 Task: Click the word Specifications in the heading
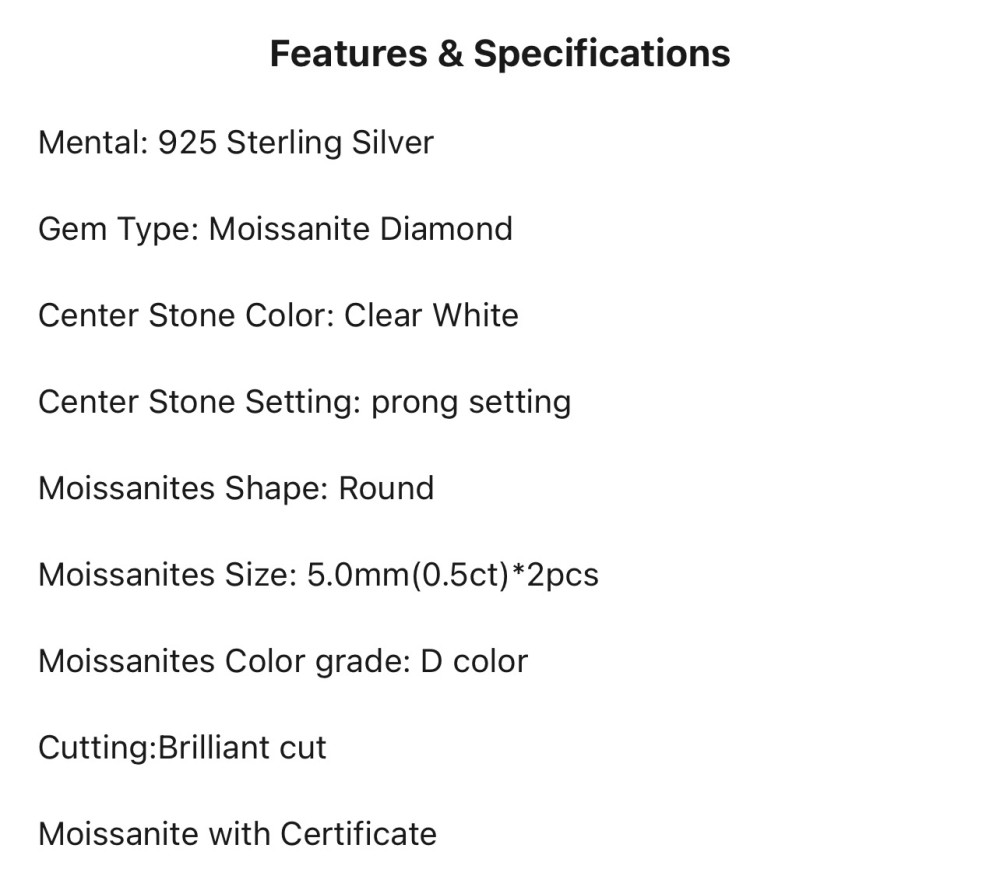602,54
